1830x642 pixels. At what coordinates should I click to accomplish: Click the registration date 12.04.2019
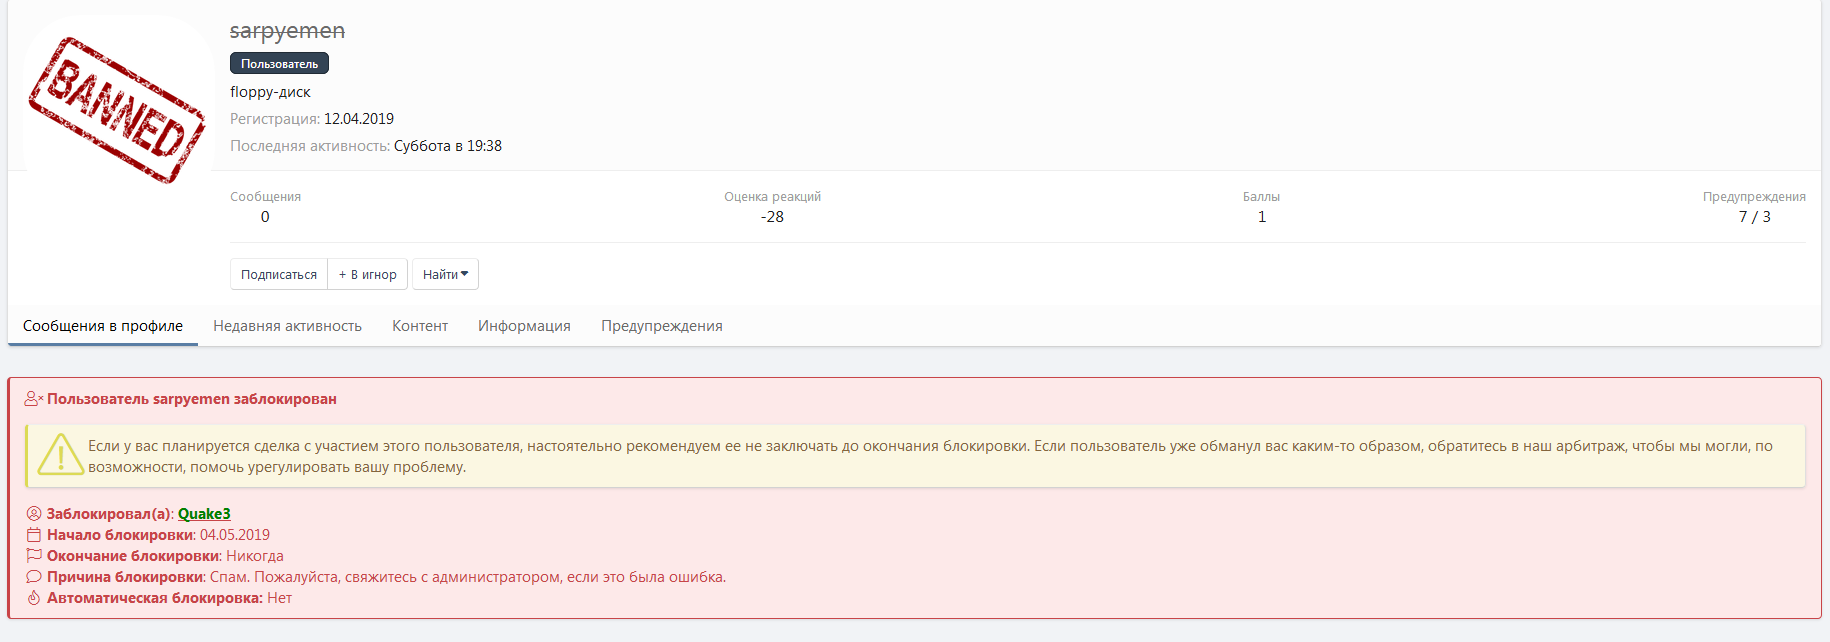coord(359,119)
